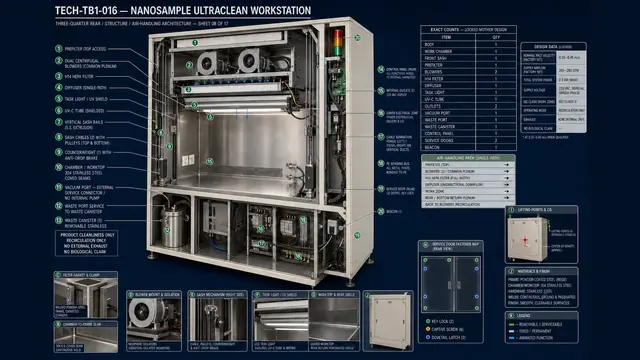Image resolution: width=640 pixels, height=360 pixels.
Task: Click the arrow in the Work Zone row
Action: (507, 191)
